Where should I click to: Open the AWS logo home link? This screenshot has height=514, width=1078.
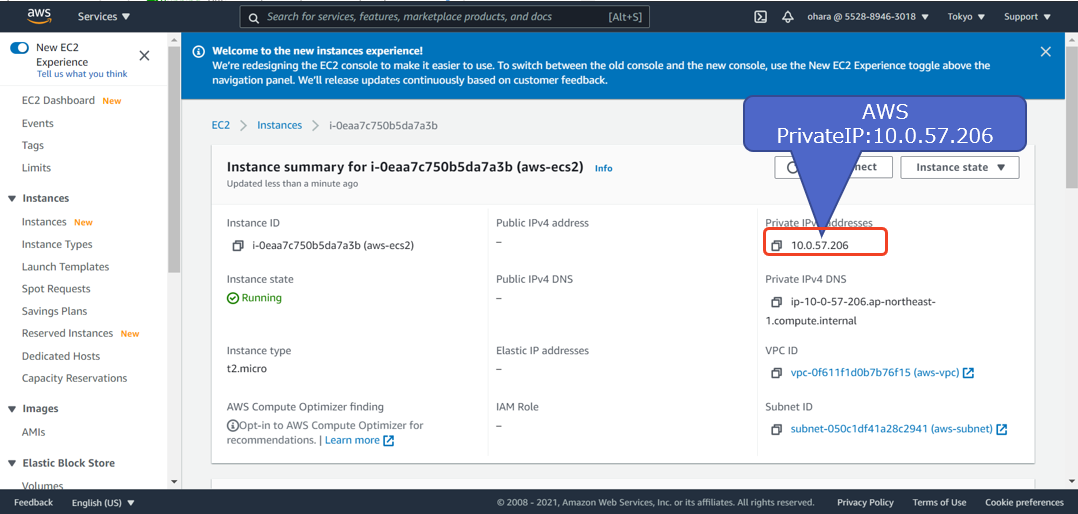tap(40, 16)
